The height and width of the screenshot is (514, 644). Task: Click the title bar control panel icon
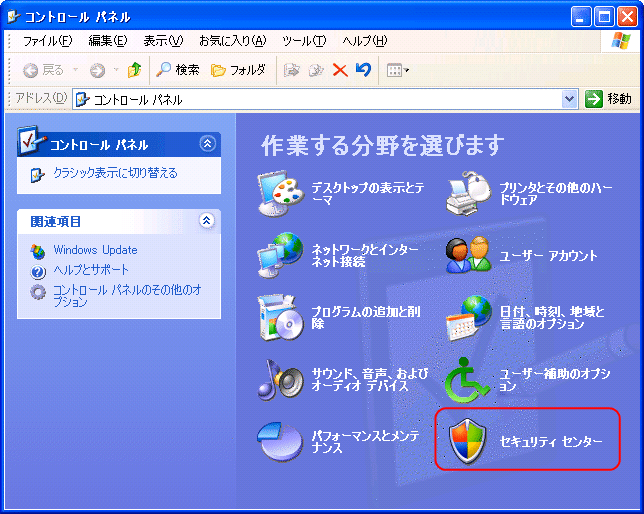[14, 16]
